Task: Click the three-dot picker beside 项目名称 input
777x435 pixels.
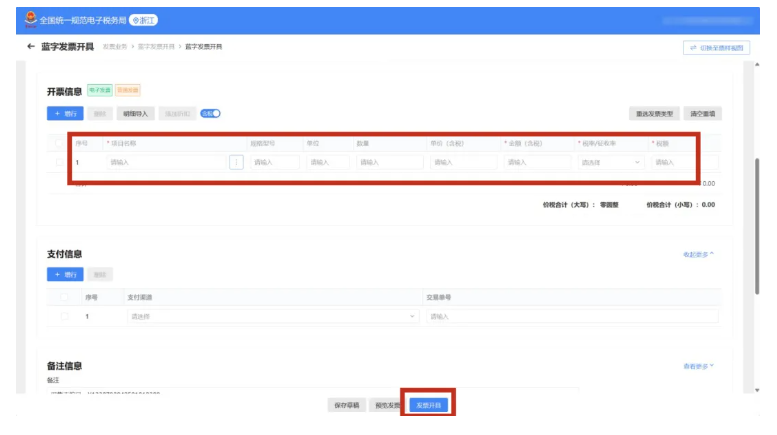Action: pyautogui.click(x=237, y=162)
